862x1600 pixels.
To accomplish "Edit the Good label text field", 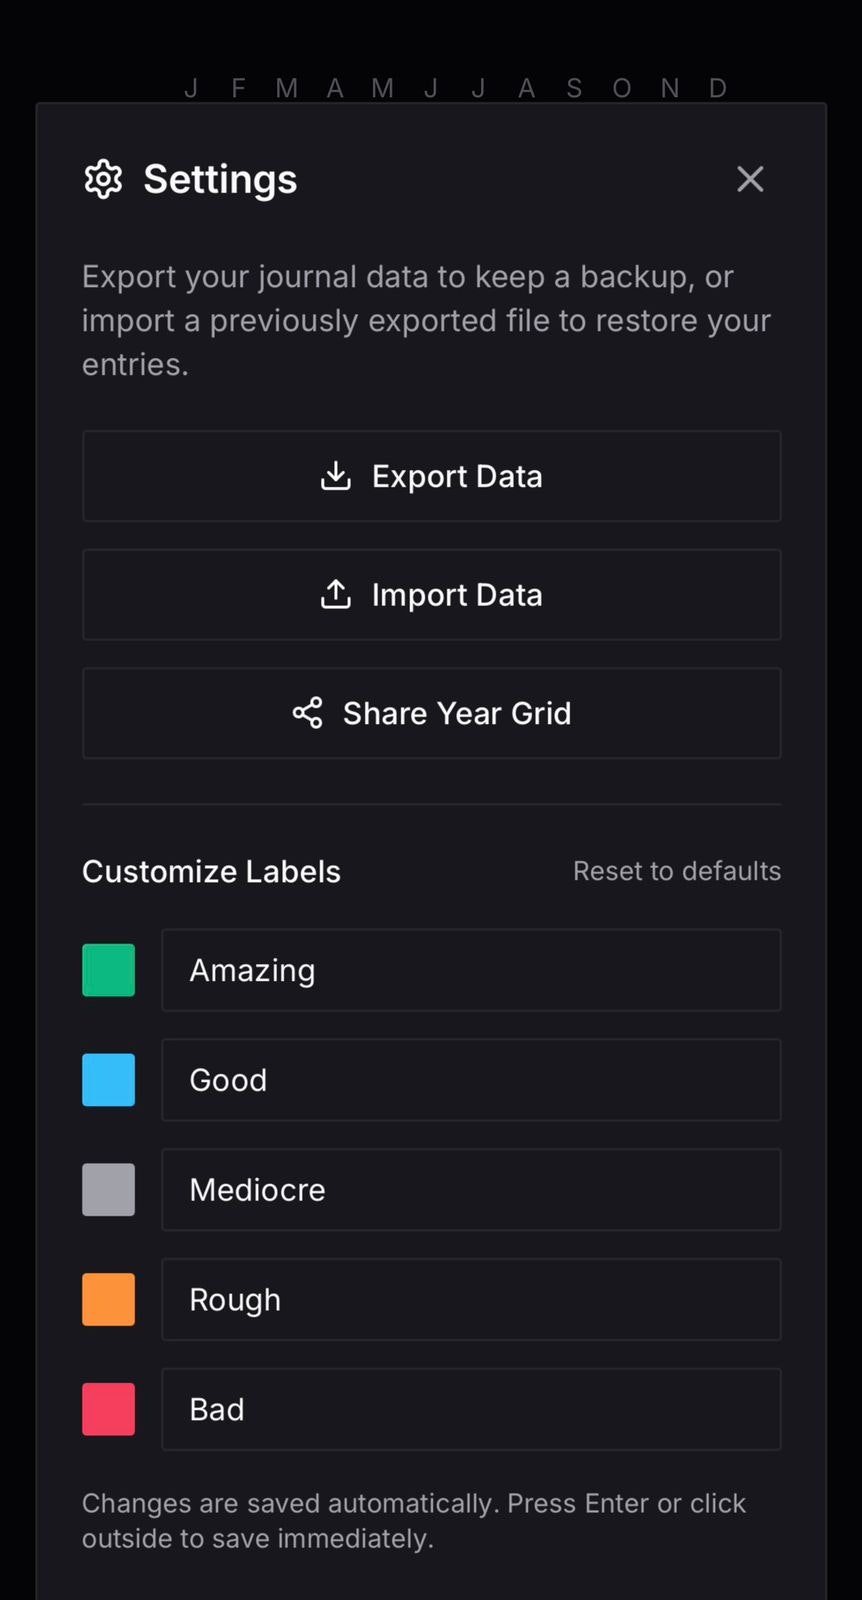I will pyautogui.click(x=471, y=1080).
